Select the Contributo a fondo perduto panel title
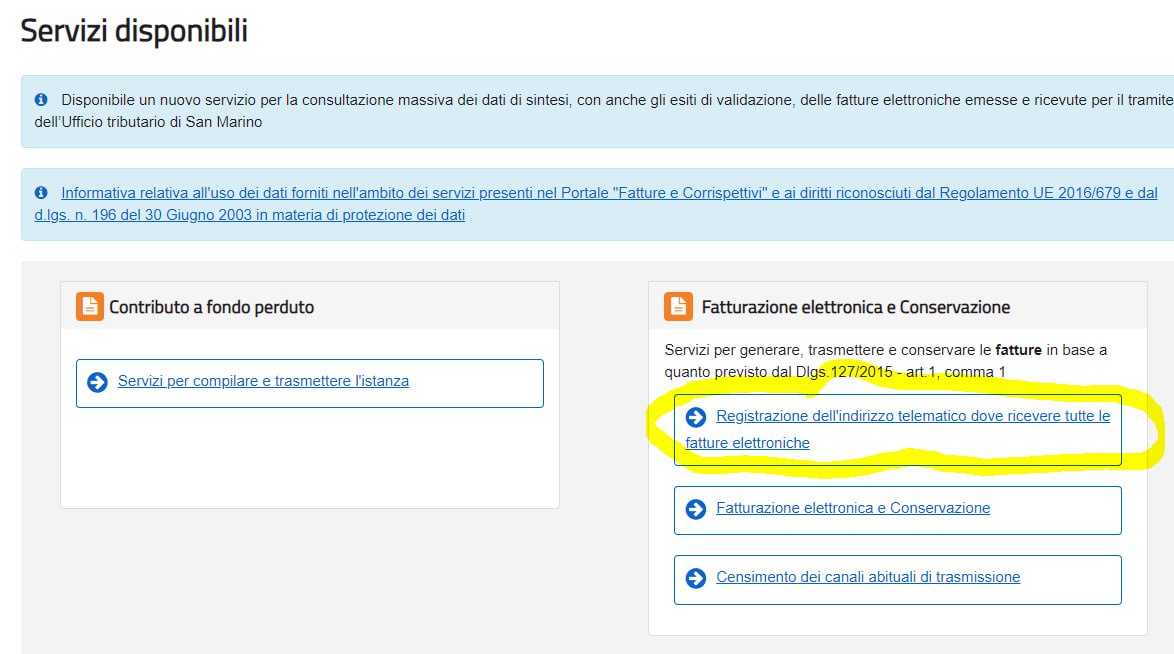The height and width of the screenshot is (654, 1174). tap(211, 307)
